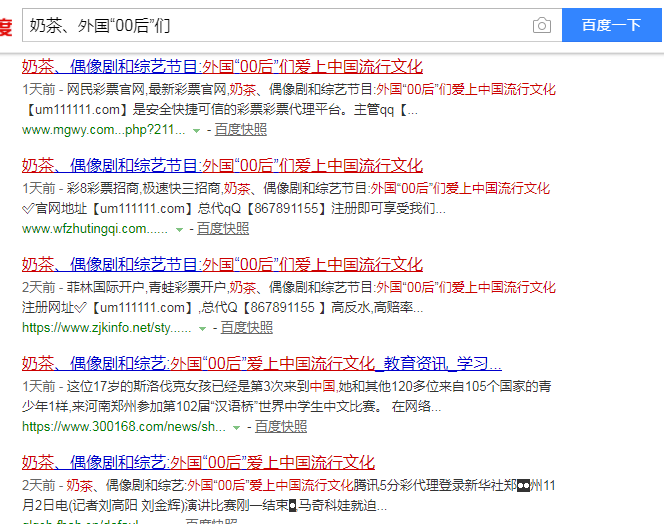Open fifth result title above 腾讯5分彩 snippet

click(198, 463)
